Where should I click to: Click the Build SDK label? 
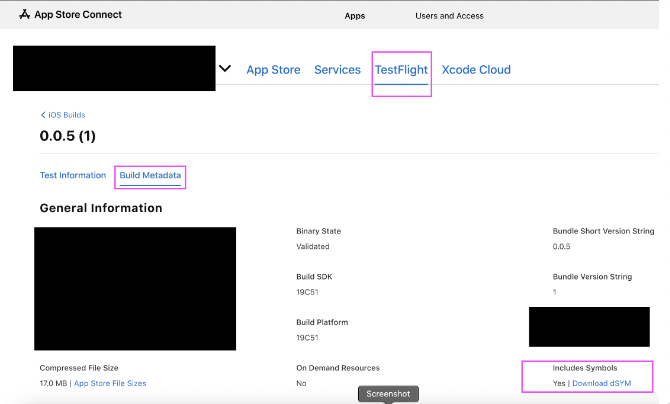(x=314, y=277)
